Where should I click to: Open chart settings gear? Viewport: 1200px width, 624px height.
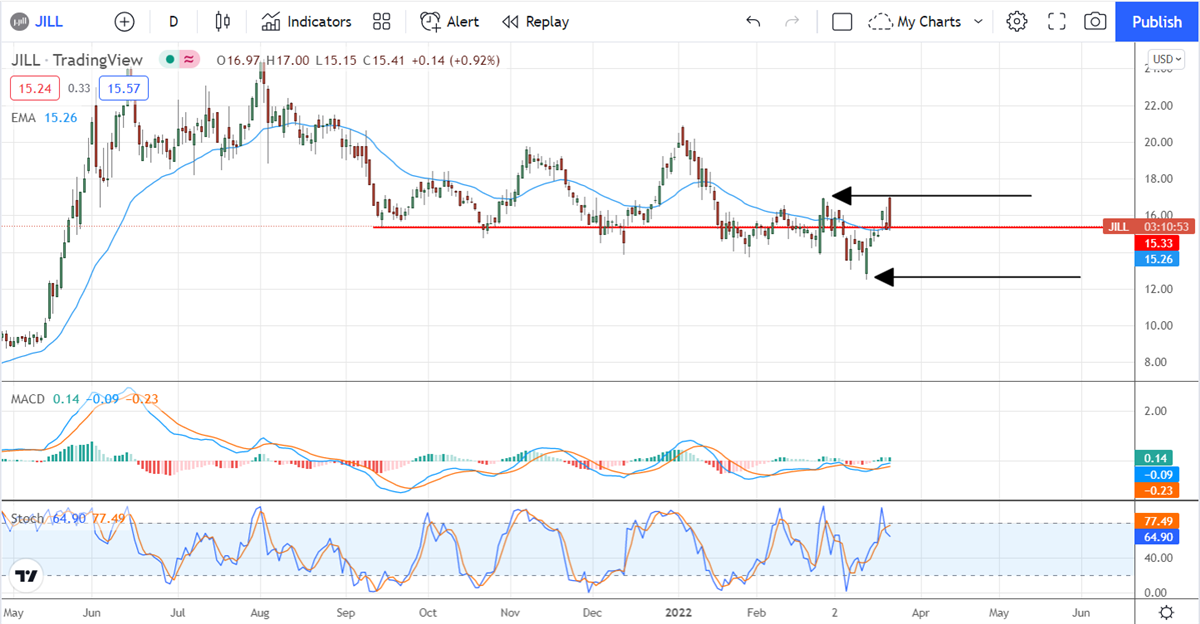(1017, 21)
